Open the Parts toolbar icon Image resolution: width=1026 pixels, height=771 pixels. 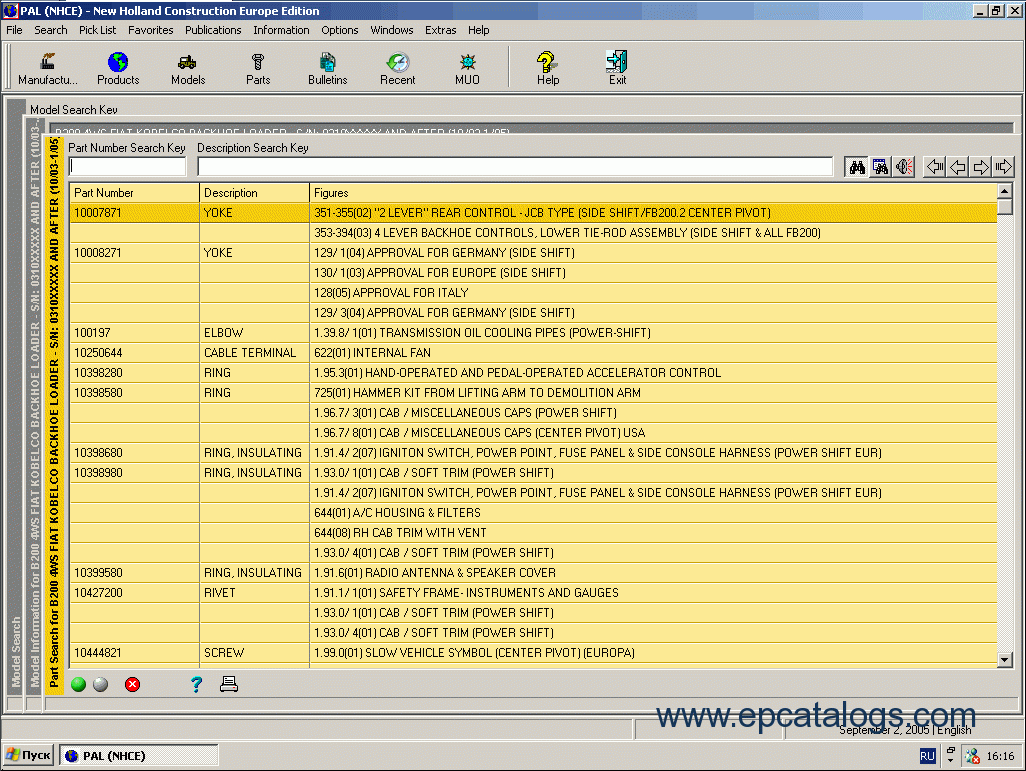[x=258, y=68]
